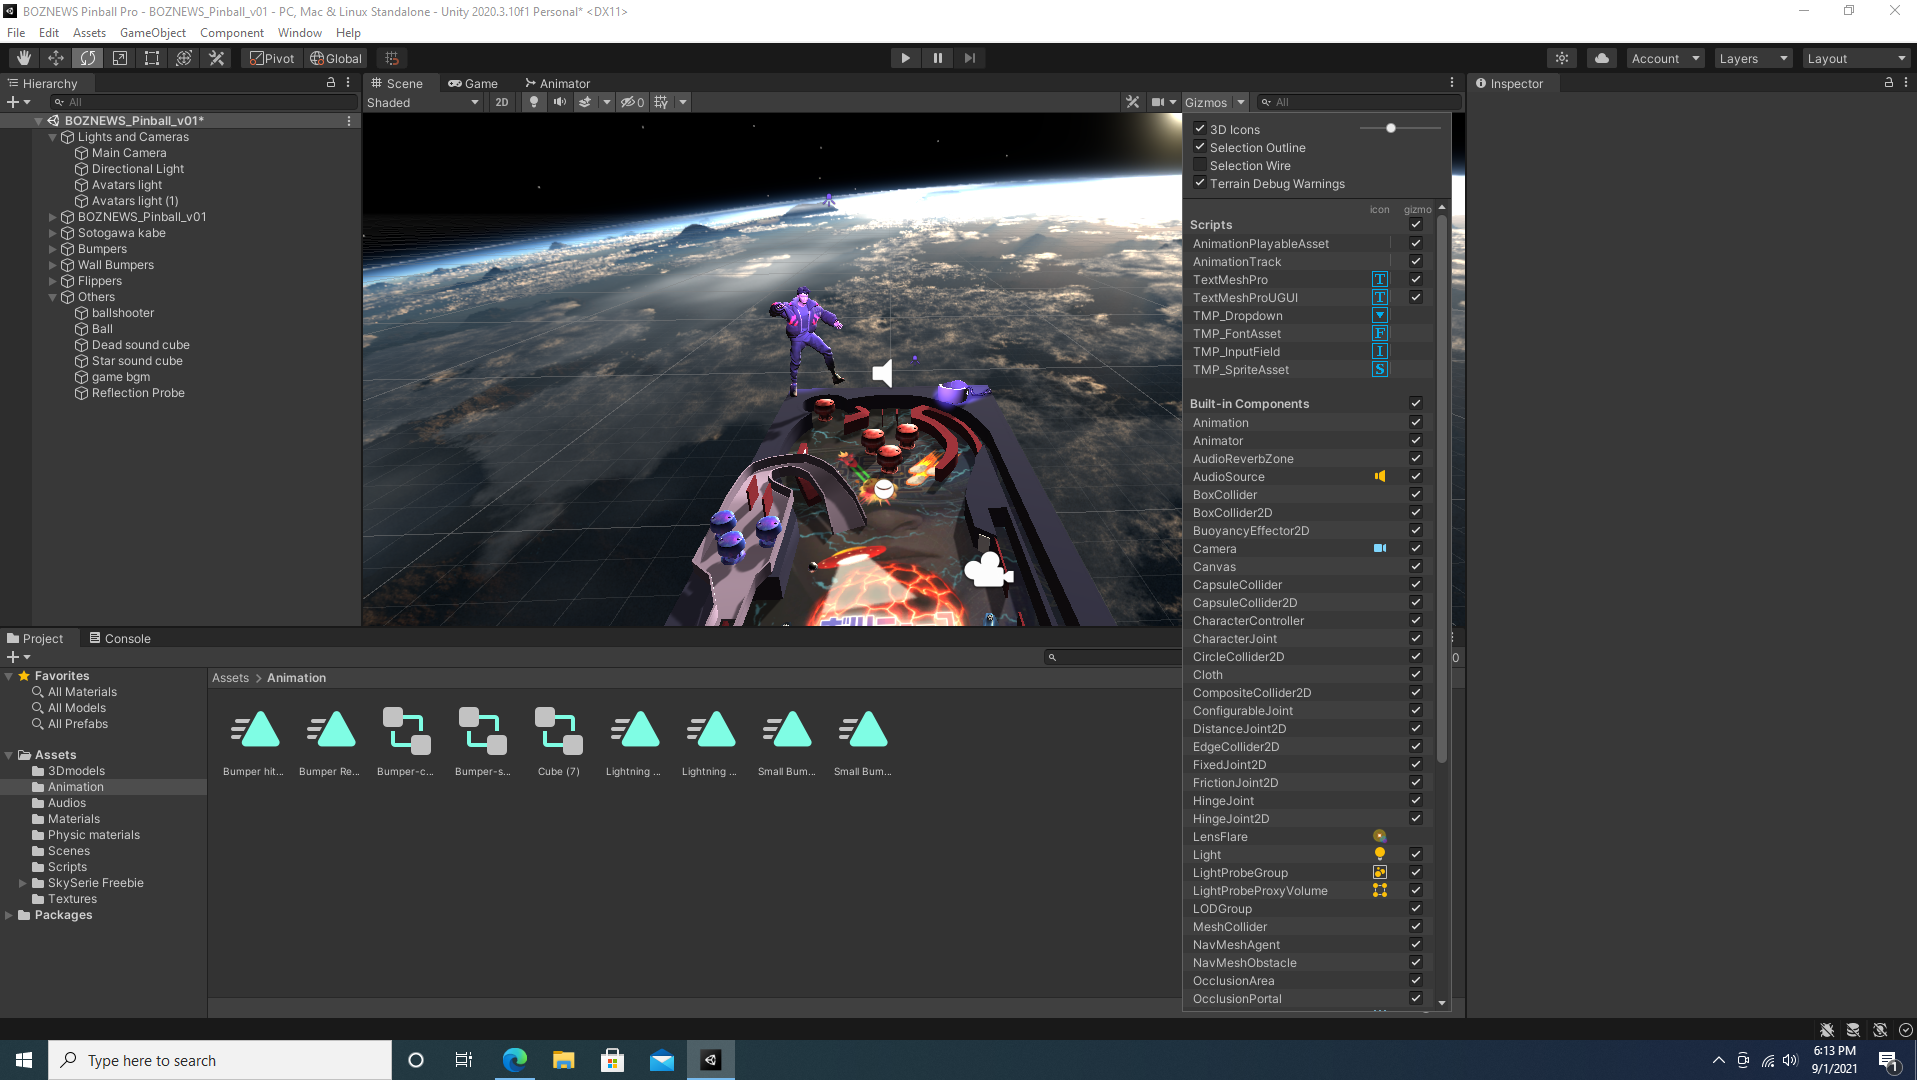
Task: Collapse the Others hierarchy group
Action: click(x=53, y=297)
